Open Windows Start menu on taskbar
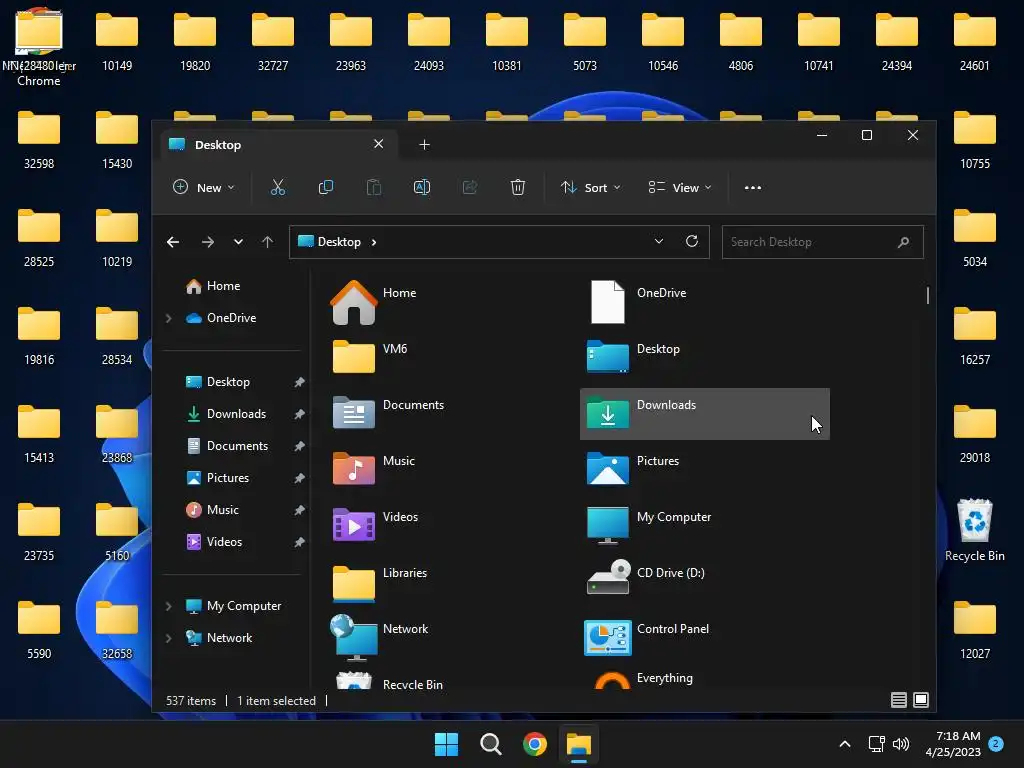The image size is (1024, 768). [447, 744]
